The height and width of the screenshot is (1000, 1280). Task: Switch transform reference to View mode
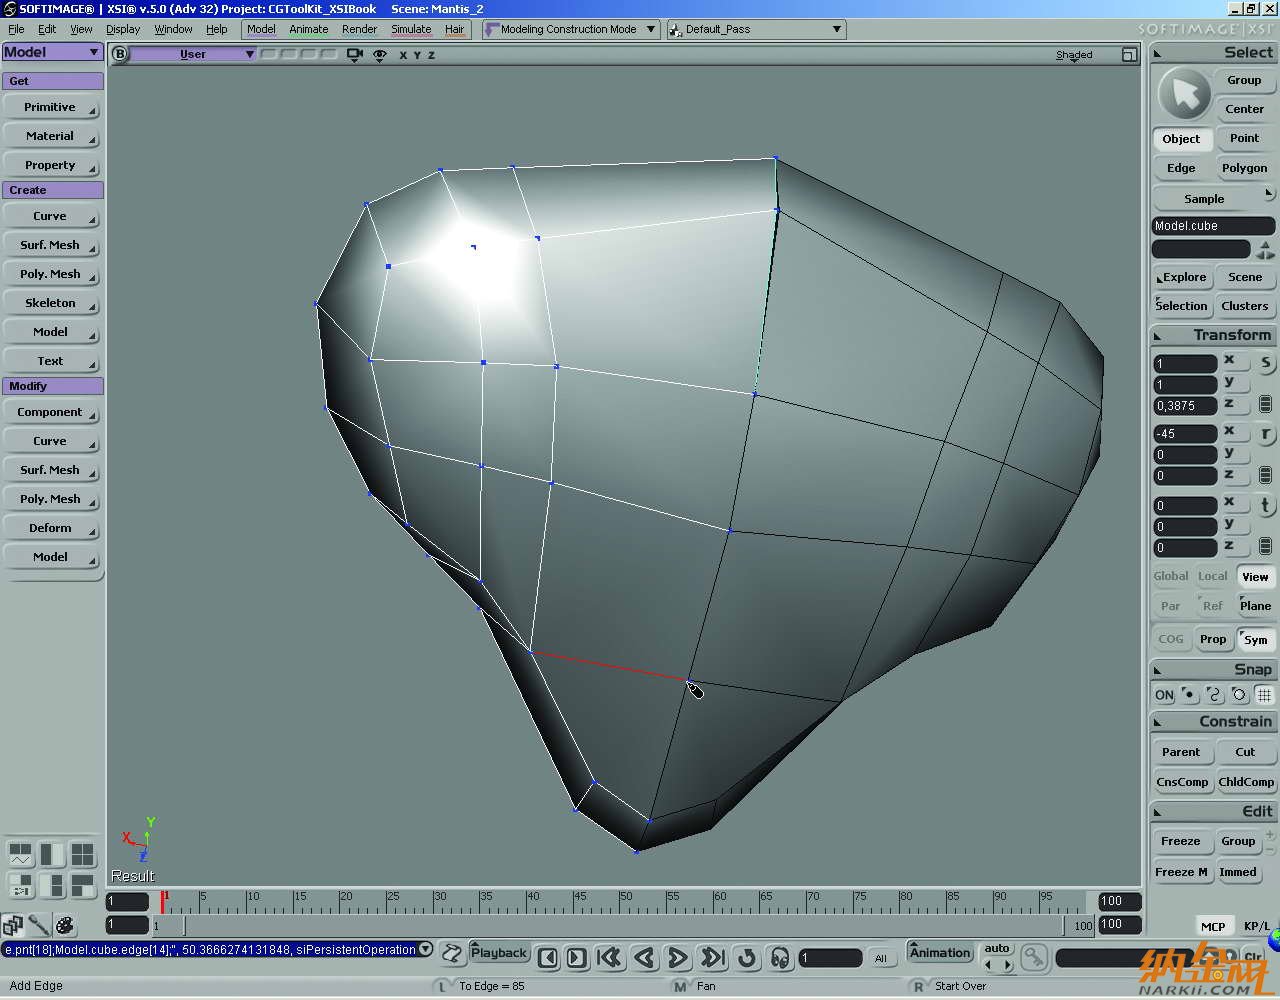coord(1254,577)
